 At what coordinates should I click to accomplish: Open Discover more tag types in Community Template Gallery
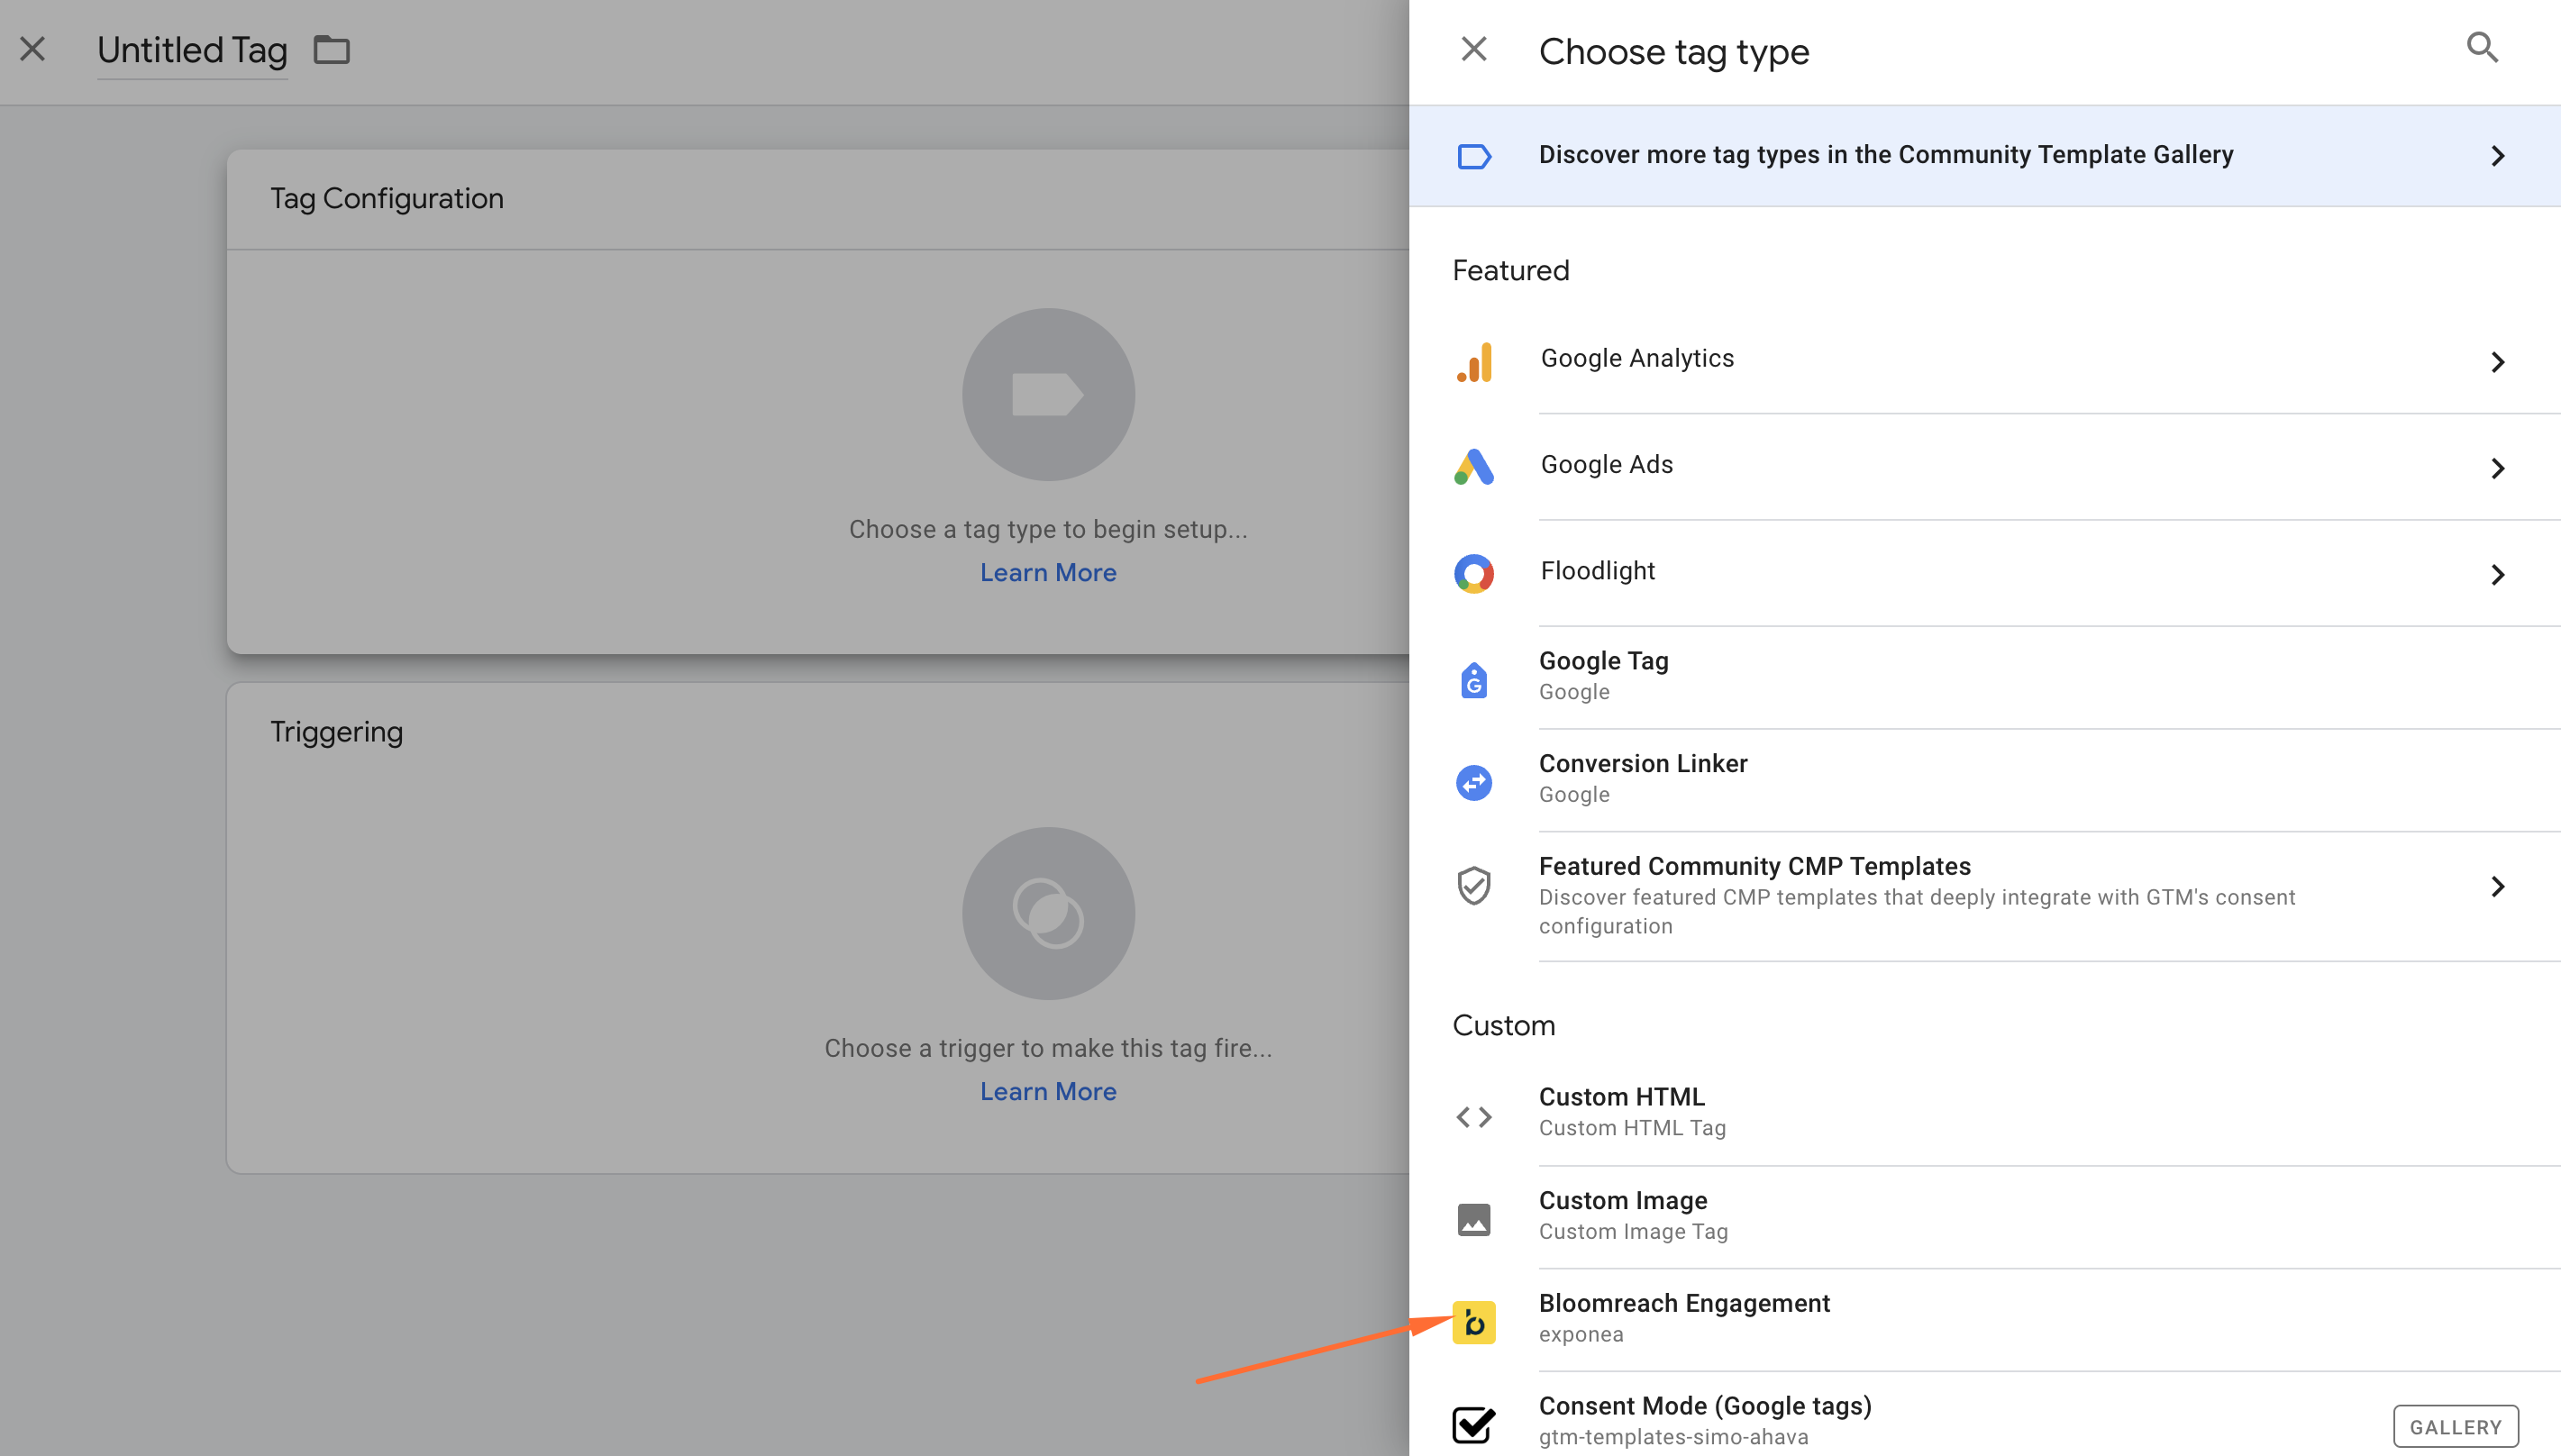click(x=1984, y=156)
